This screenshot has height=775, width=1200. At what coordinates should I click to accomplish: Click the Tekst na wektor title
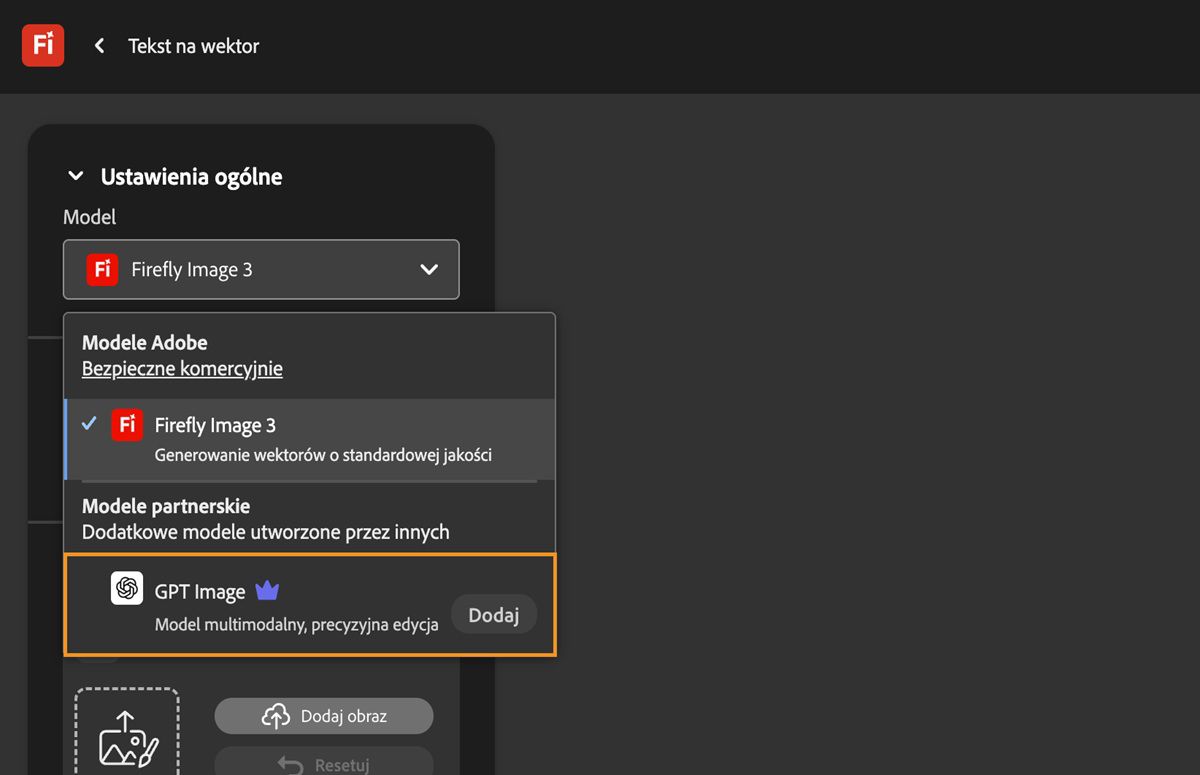(194, 46)
